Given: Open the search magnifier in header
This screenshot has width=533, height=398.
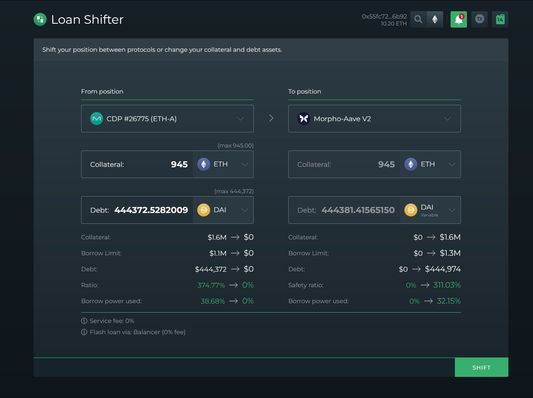Looking at the screenshot, I should tap(418, 19).
